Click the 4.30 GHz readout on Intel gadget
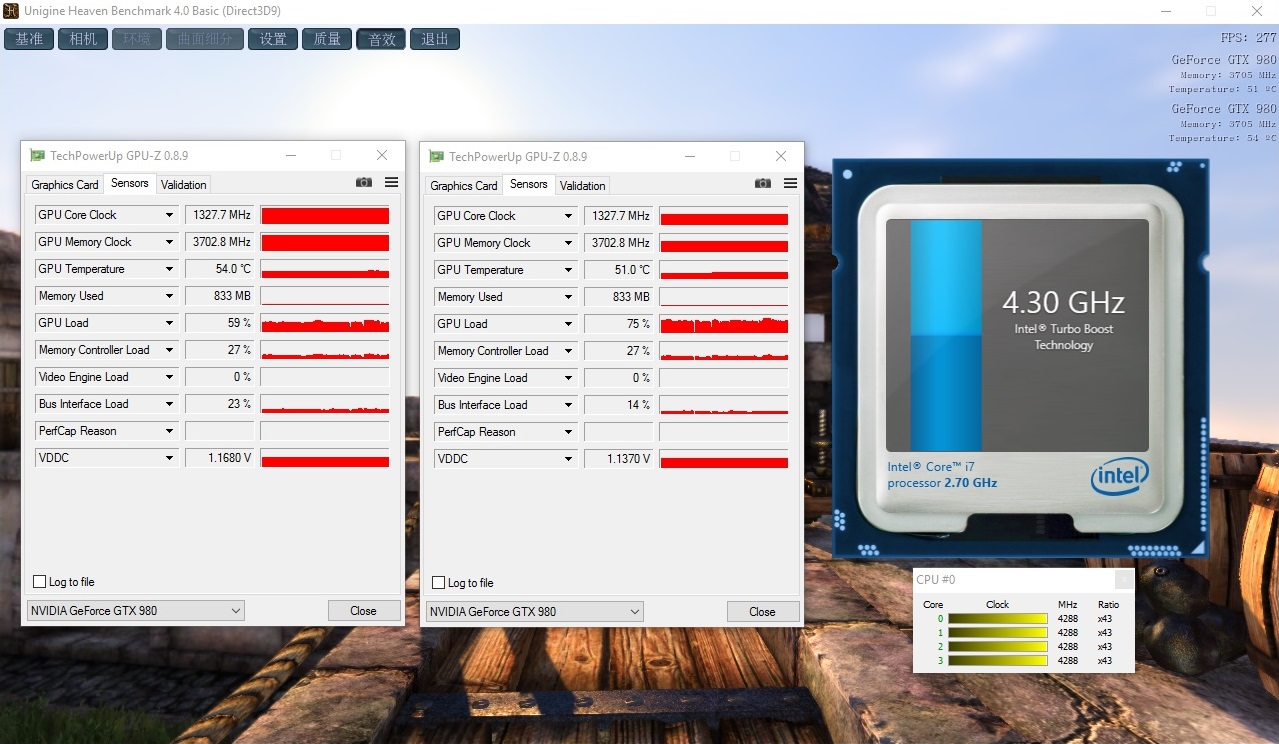This screenshot has width=1279, height=744. coord(1064,302)
